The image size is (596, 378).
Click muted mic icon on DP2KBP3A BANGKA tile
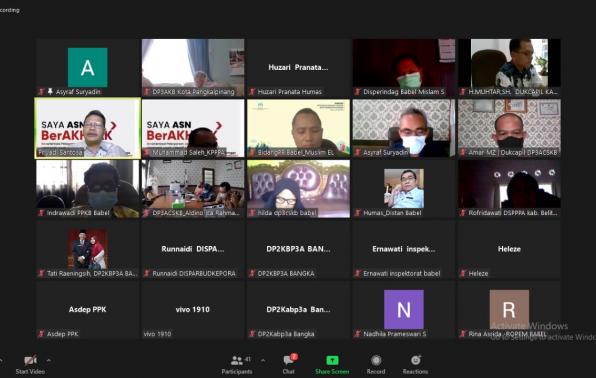pyautogui.click(x=252, y=273)
